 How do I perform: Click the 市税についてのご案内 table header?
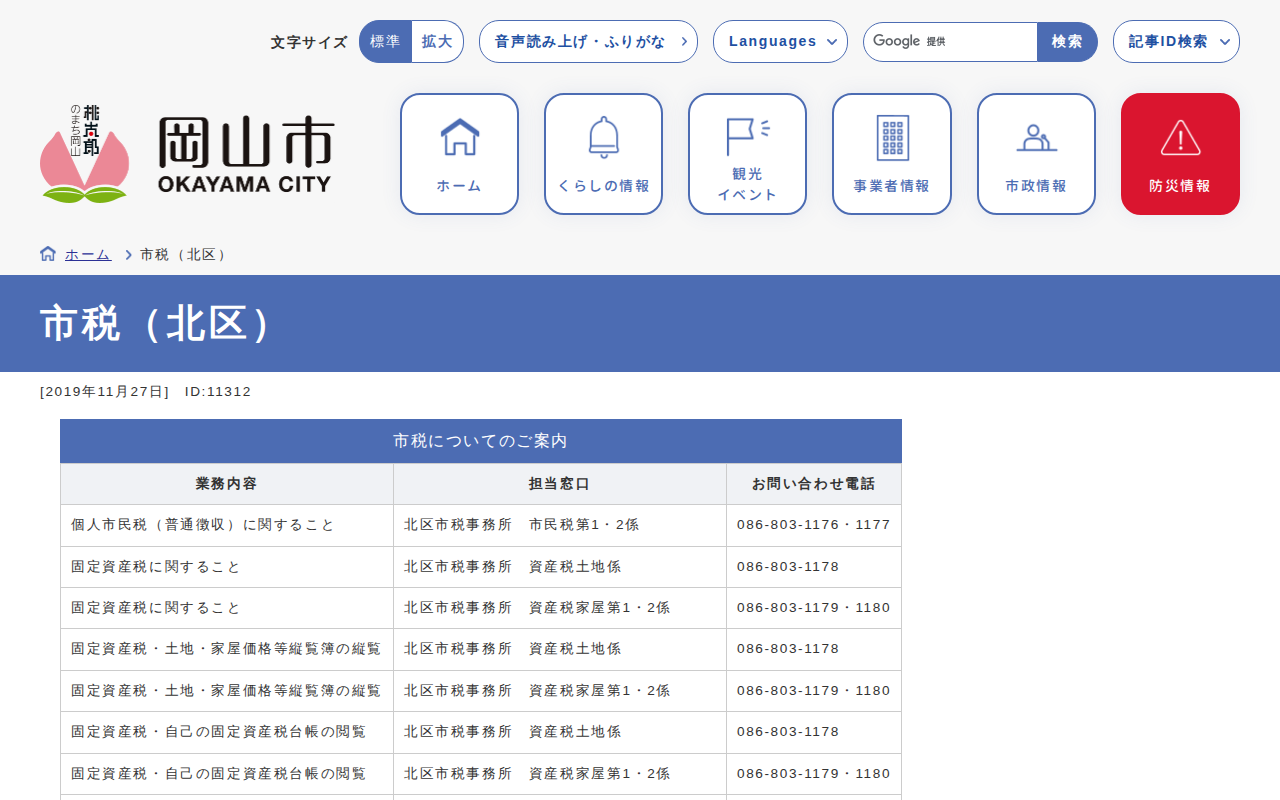[480, 441]
